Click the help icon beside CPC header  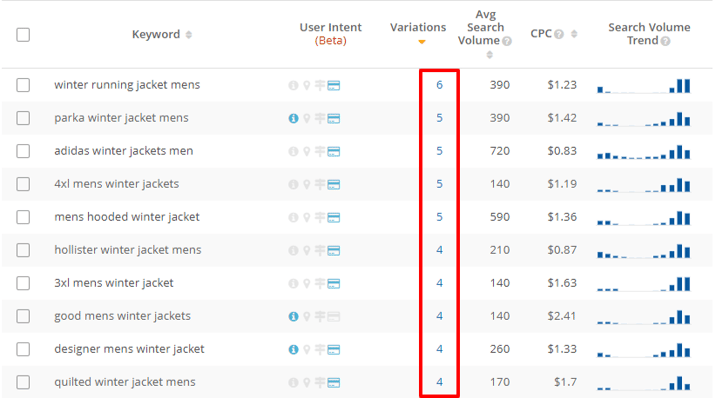pyautogui.click(x=559, y=34)
